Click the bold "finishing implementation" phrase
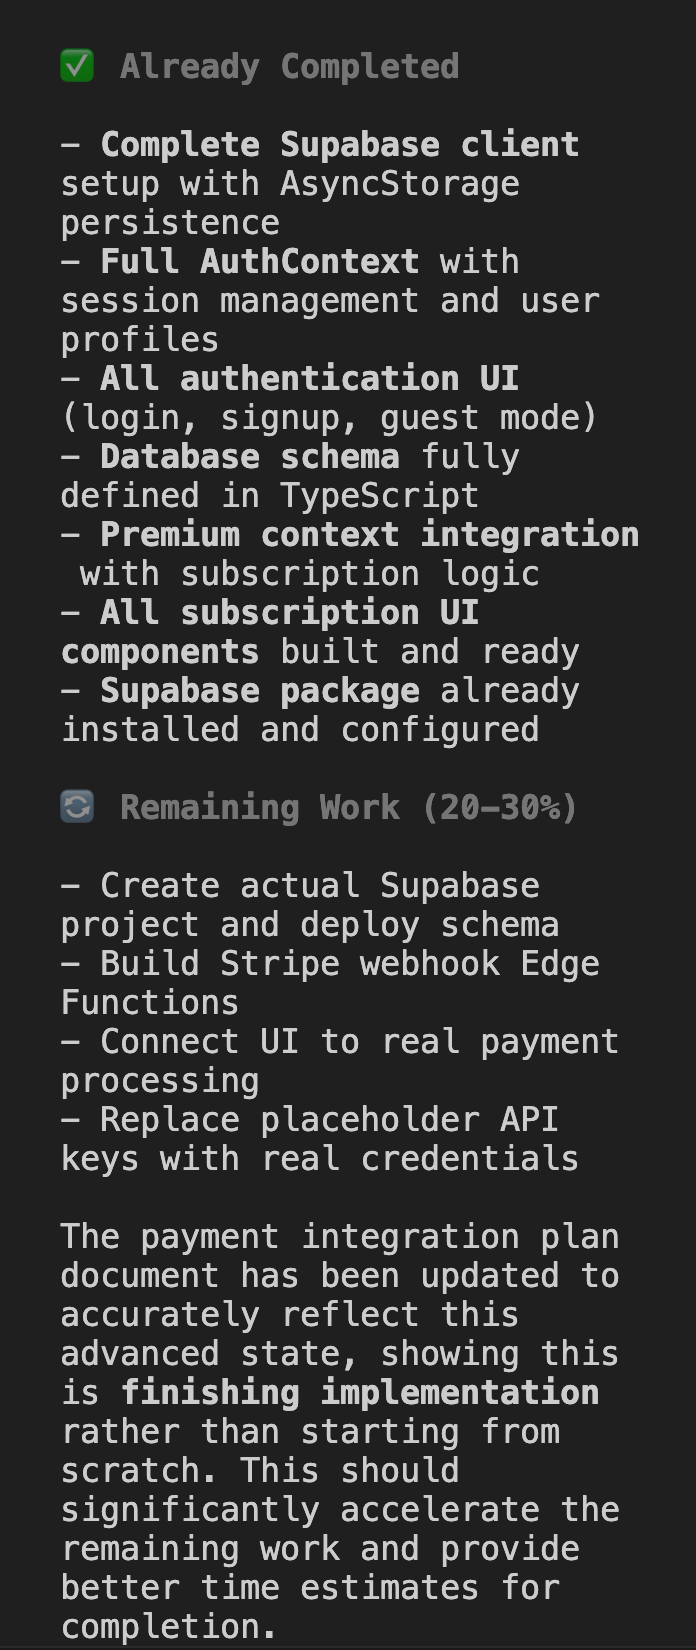The width and height of the screenshot is (696, 1650). point(360,1393)
